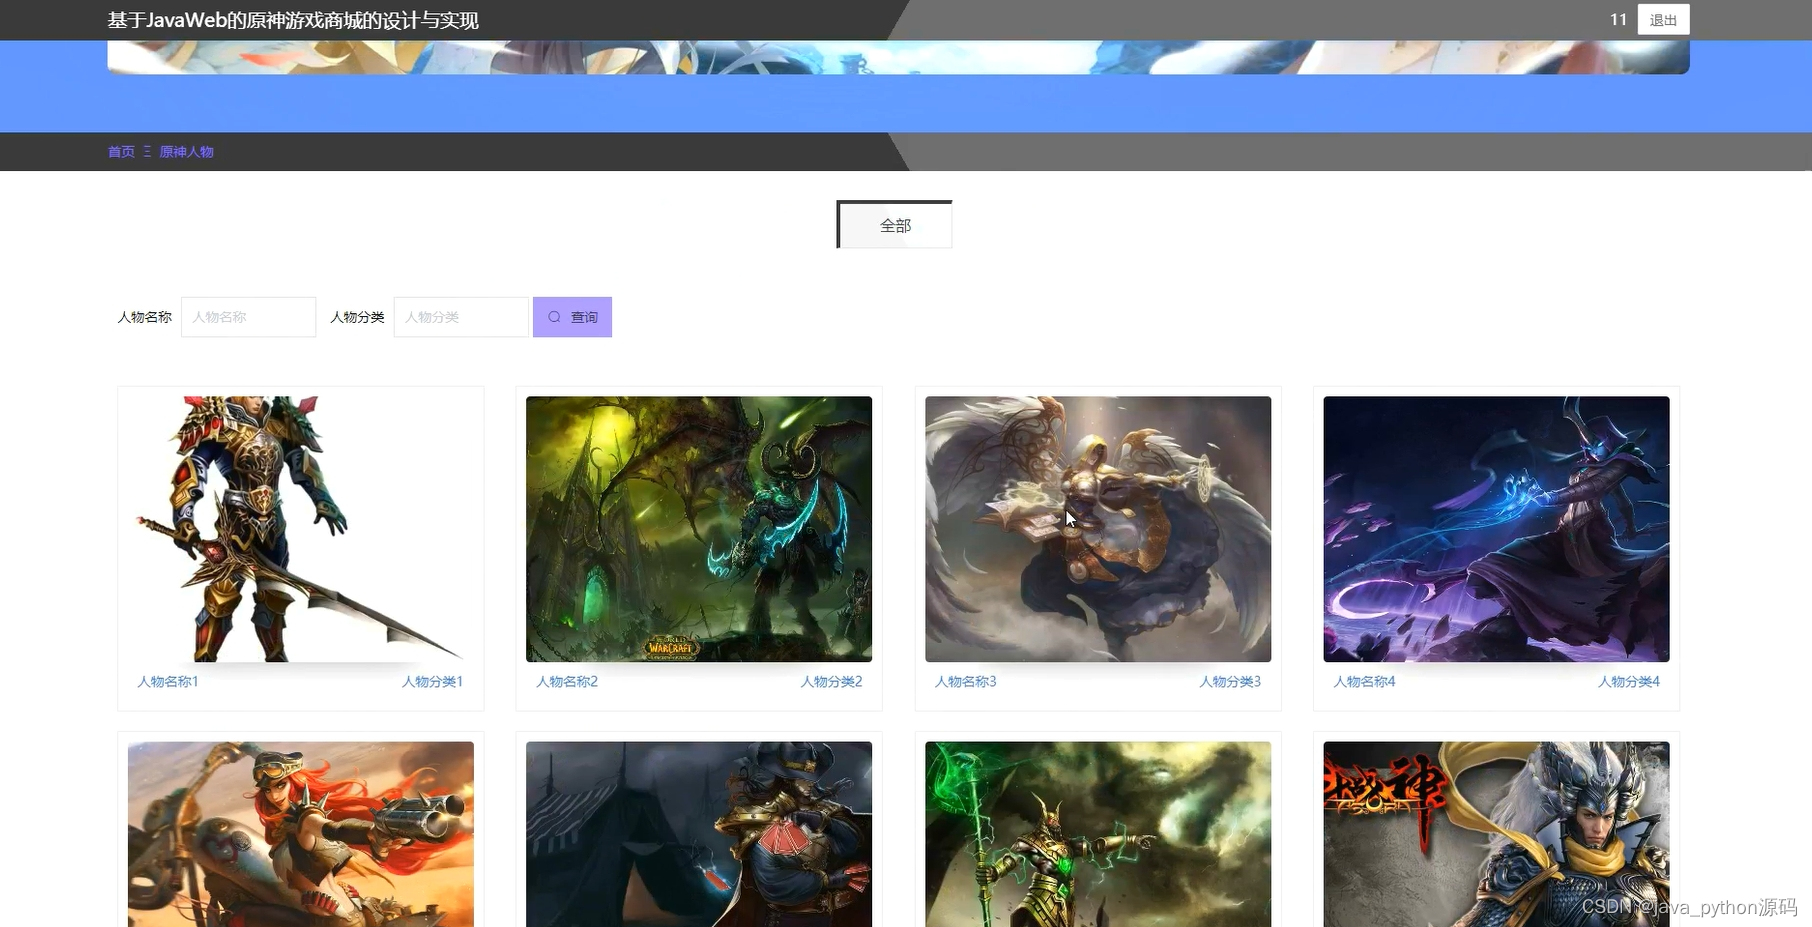Open the armored swordsman character thumbnail

coord(301,529)
